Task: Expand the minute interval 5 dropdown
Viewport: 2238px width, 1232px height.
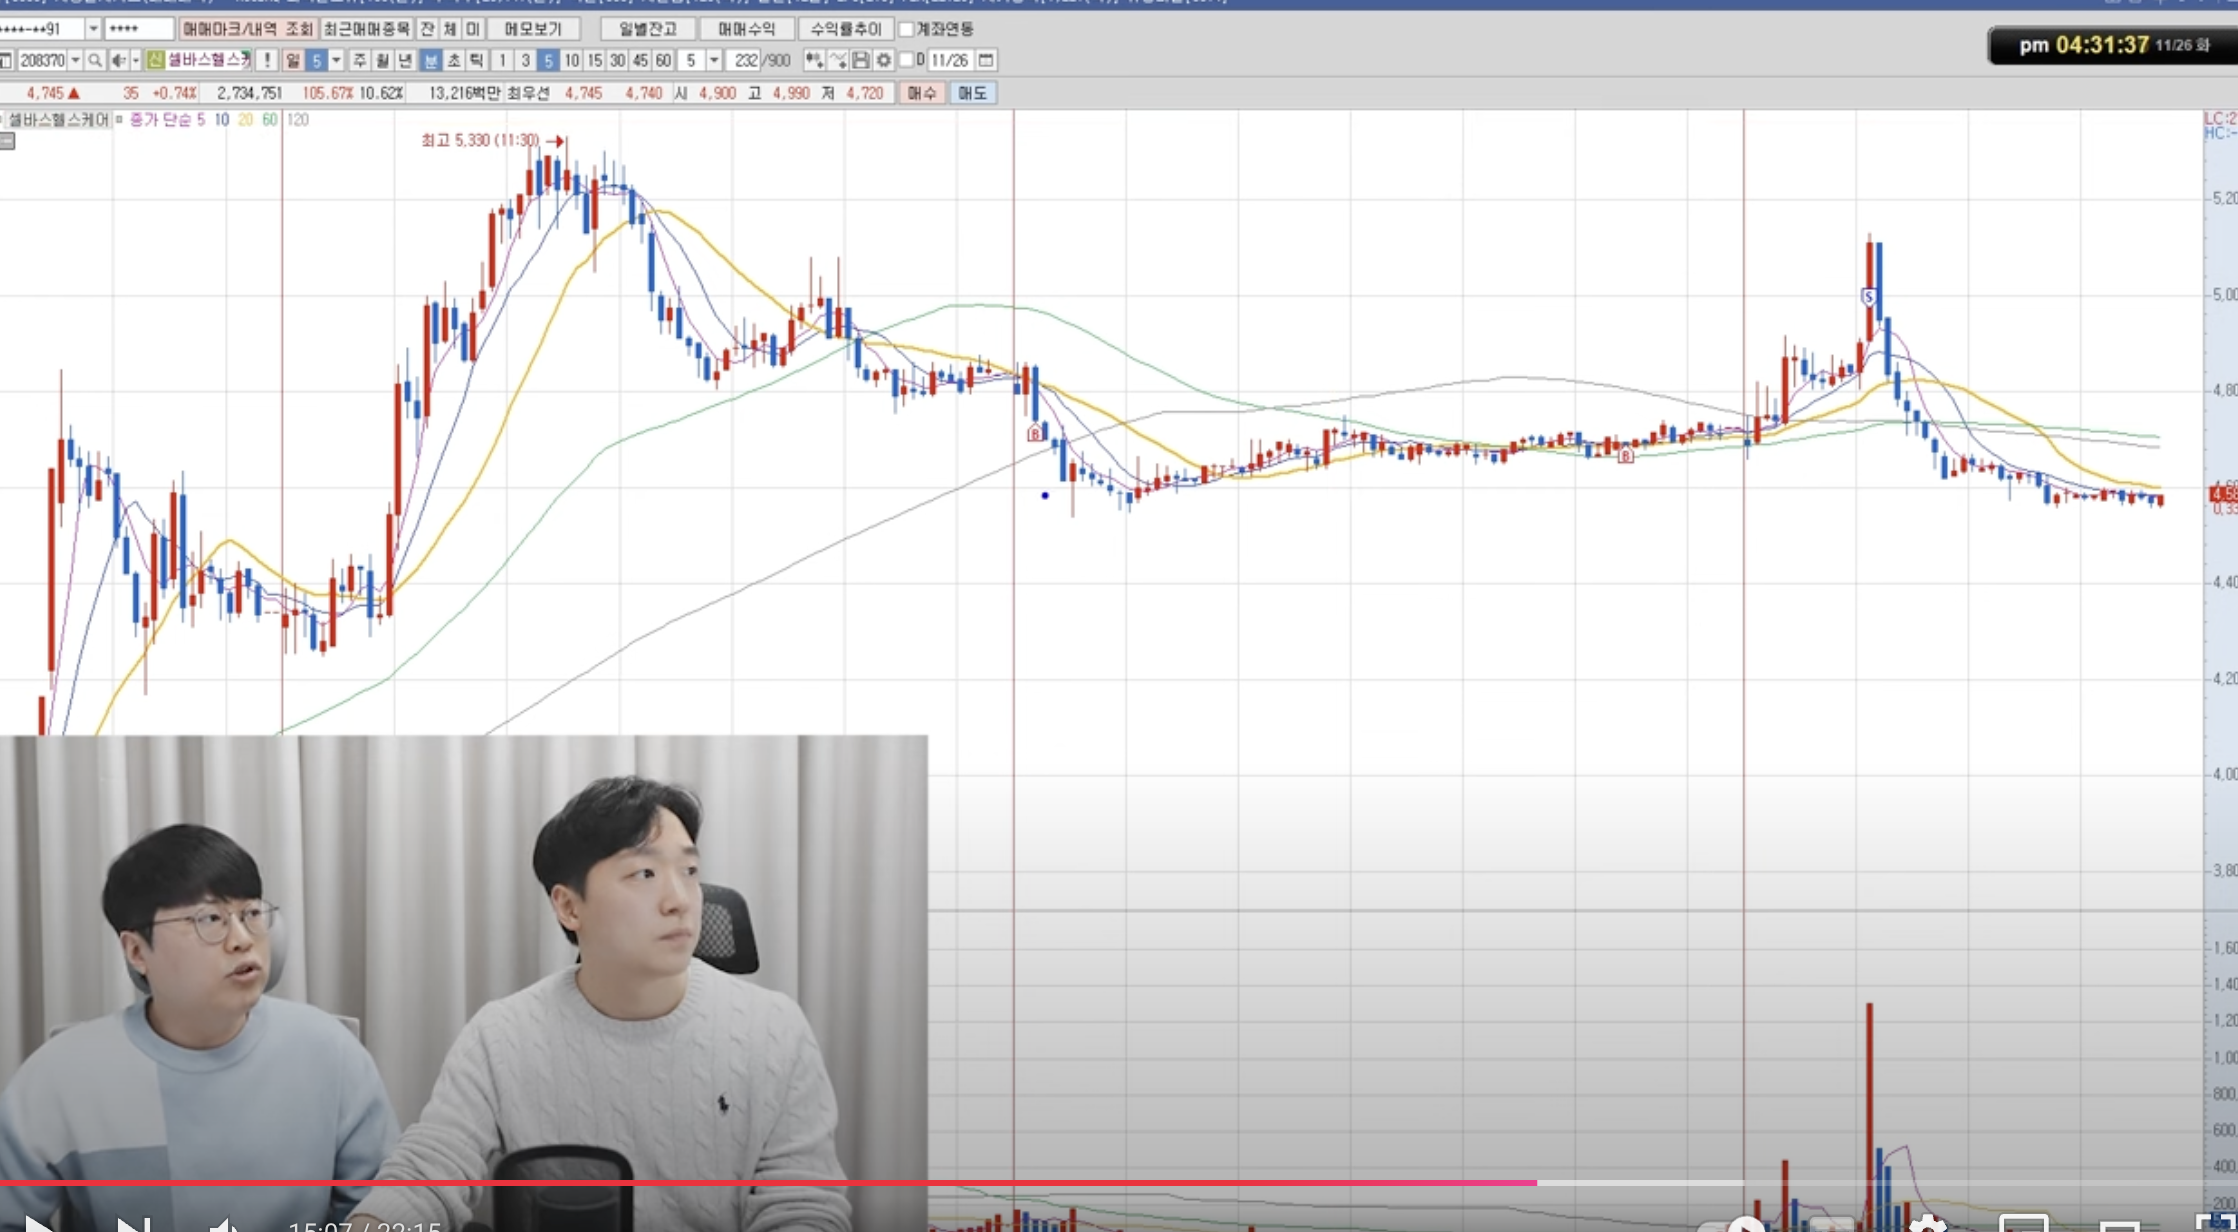Action: [x=714, y=61]
